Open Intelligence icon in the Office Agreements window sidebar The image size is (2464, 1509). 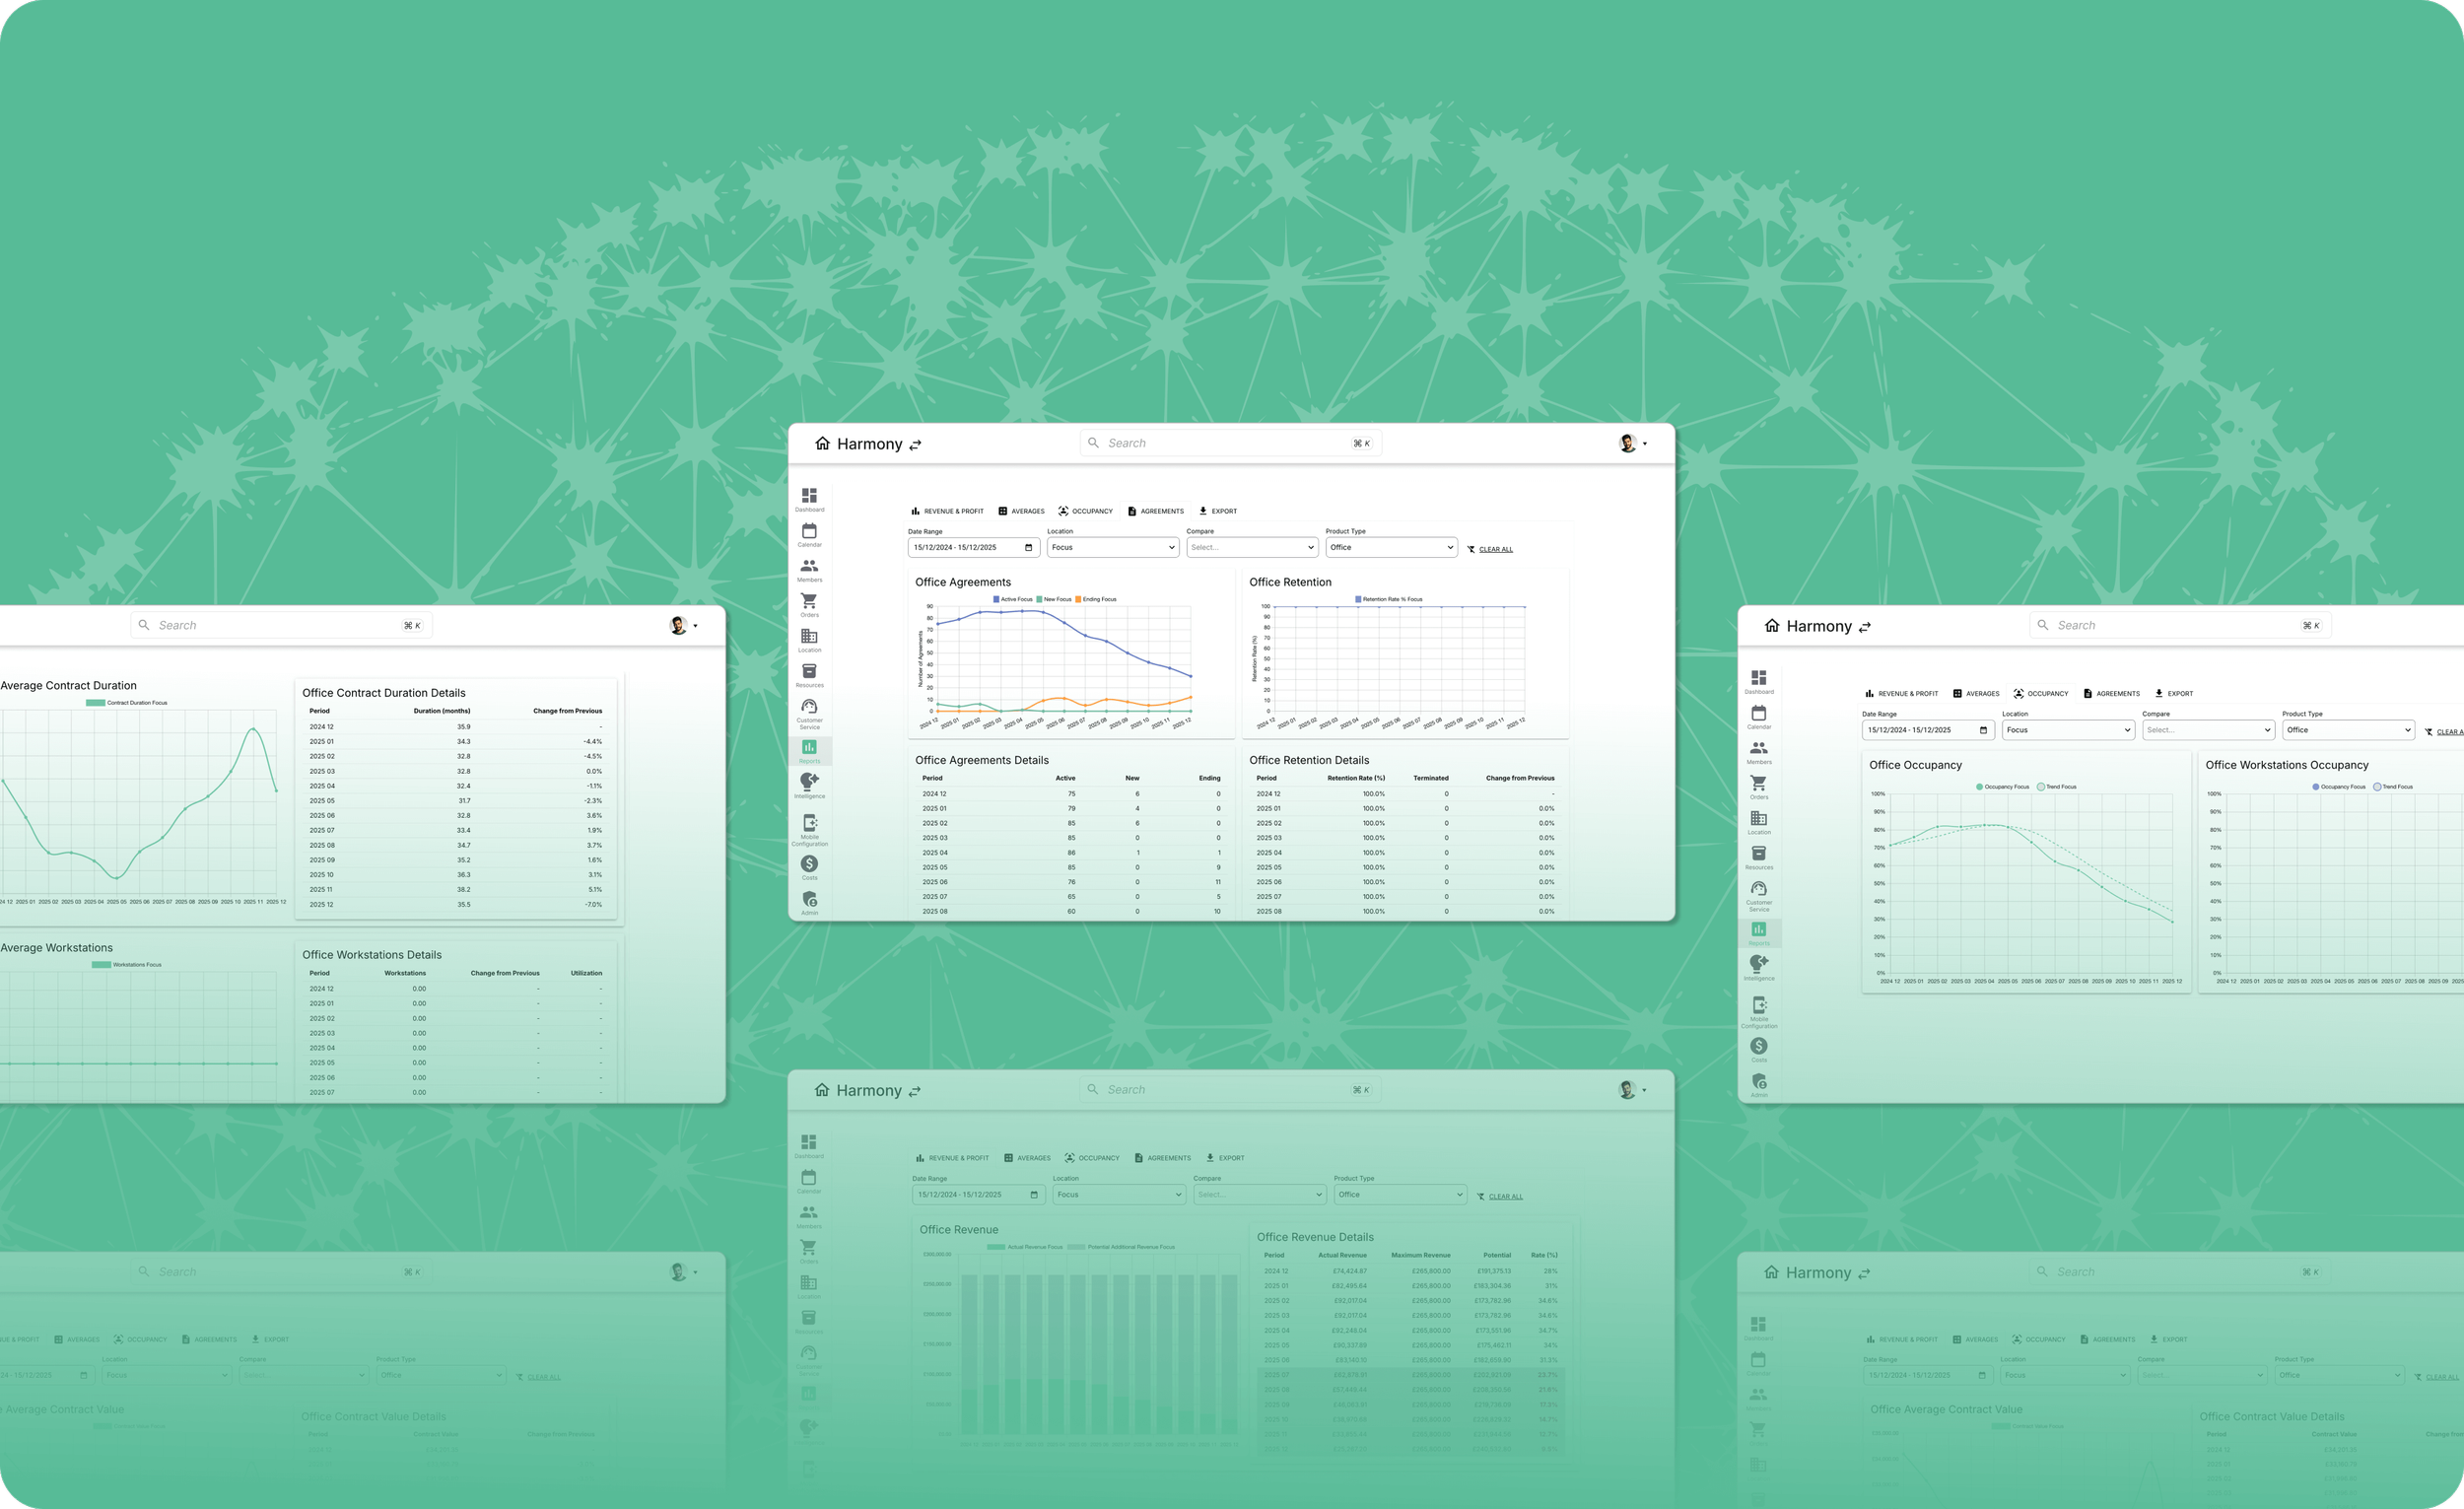[x=809, y=781]
